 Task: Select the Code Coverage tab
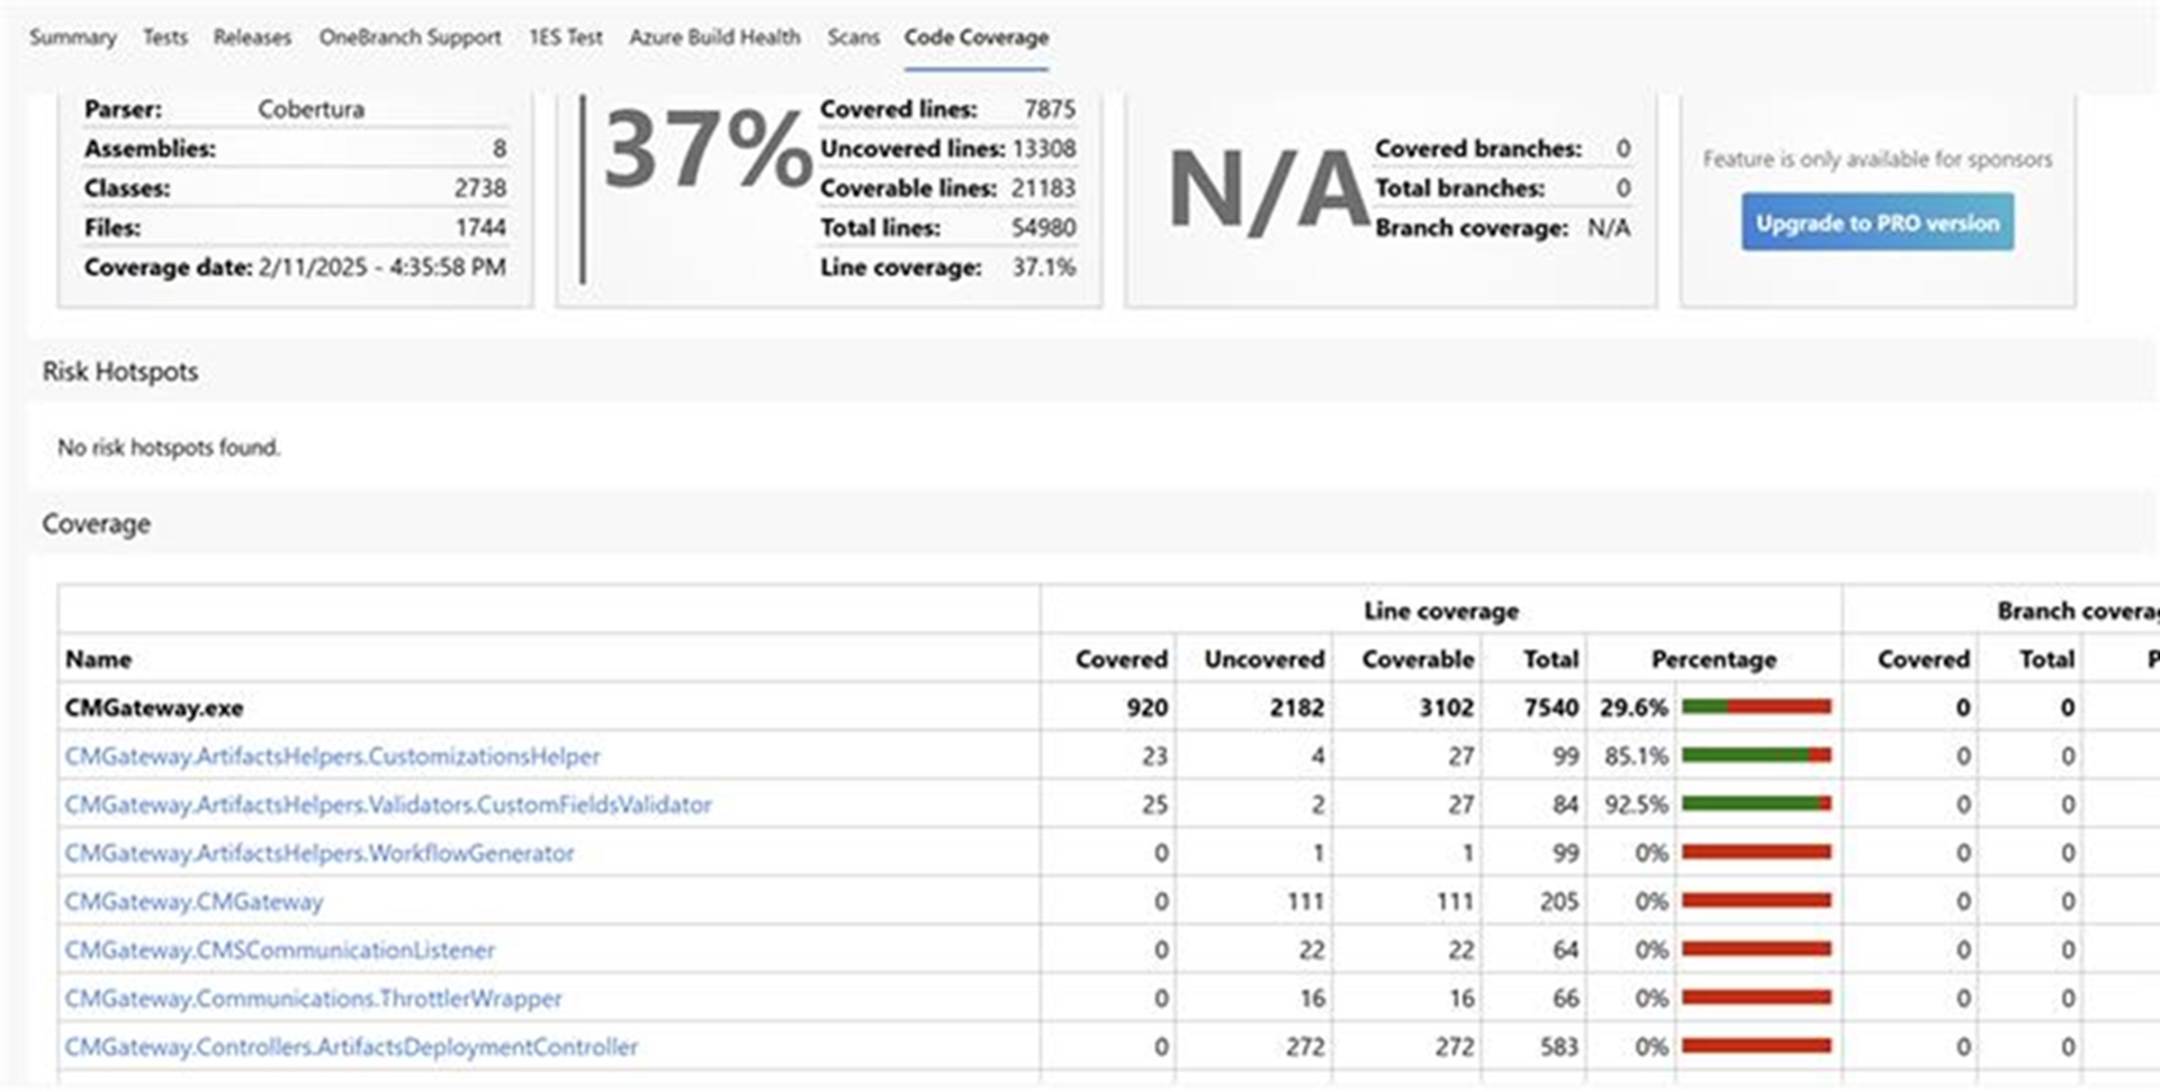(x=975, y=40)
